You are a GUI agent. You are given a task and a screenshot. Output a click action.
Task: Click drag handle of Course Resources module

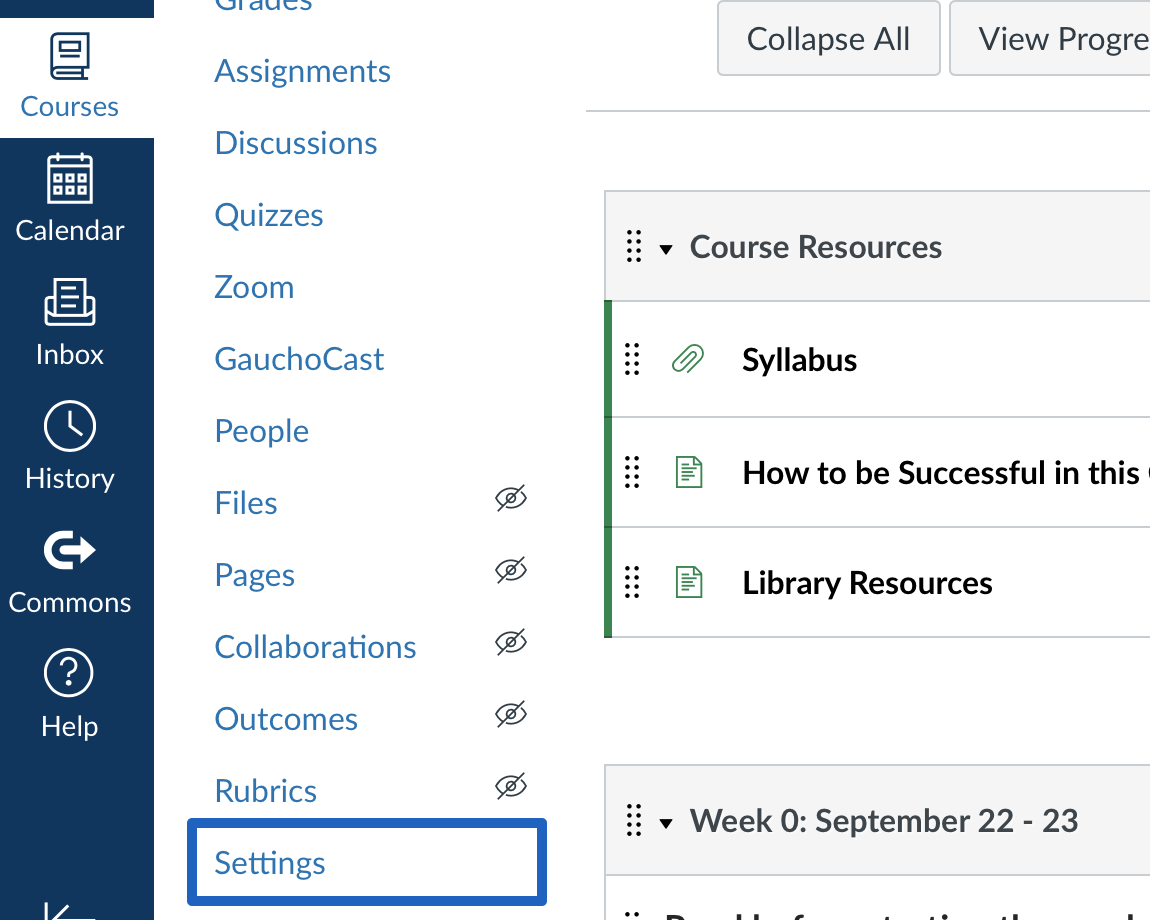click(x=634, y=247)
